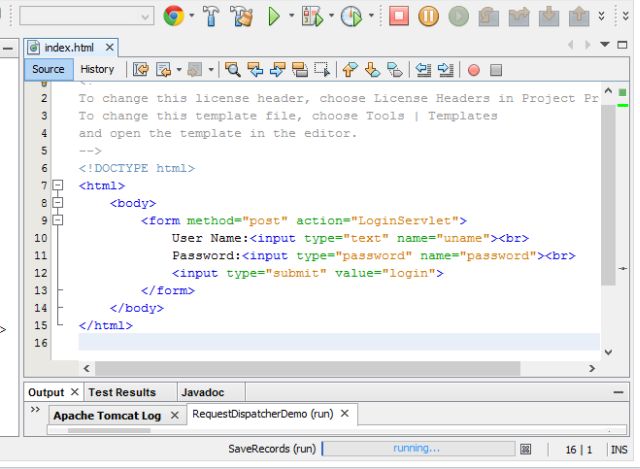Start Macro Recording with red circle
Image resolution: width=640 pixels, height=469 pixels.
pos(473,70)
